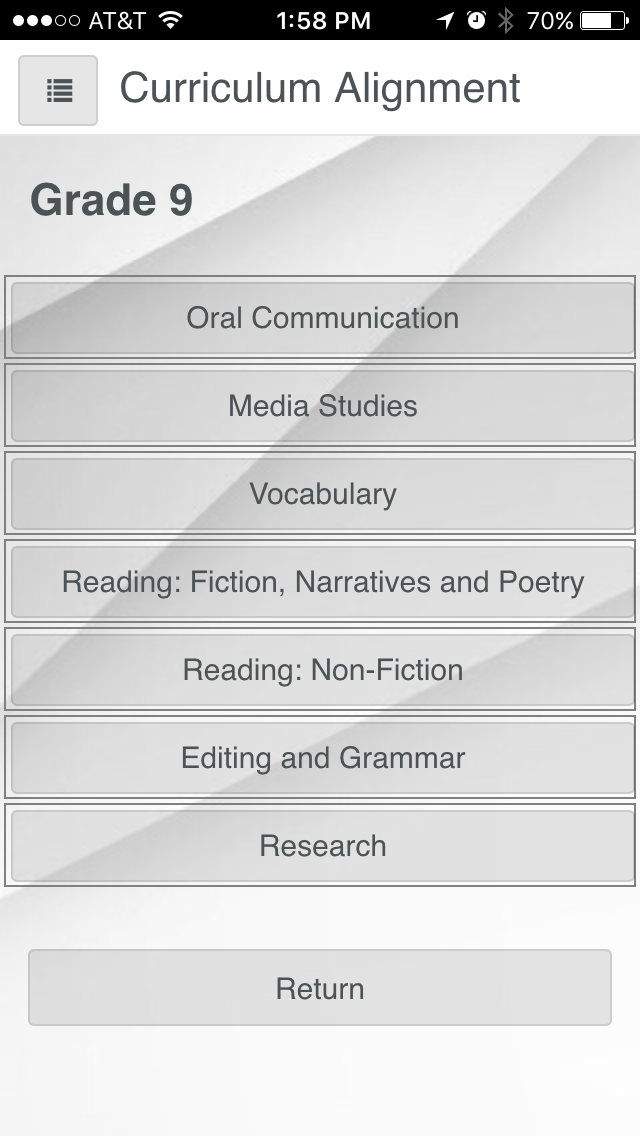Tap the battery indicator icon
Screen dimensions: 640x1136
(x=604, y=20)
